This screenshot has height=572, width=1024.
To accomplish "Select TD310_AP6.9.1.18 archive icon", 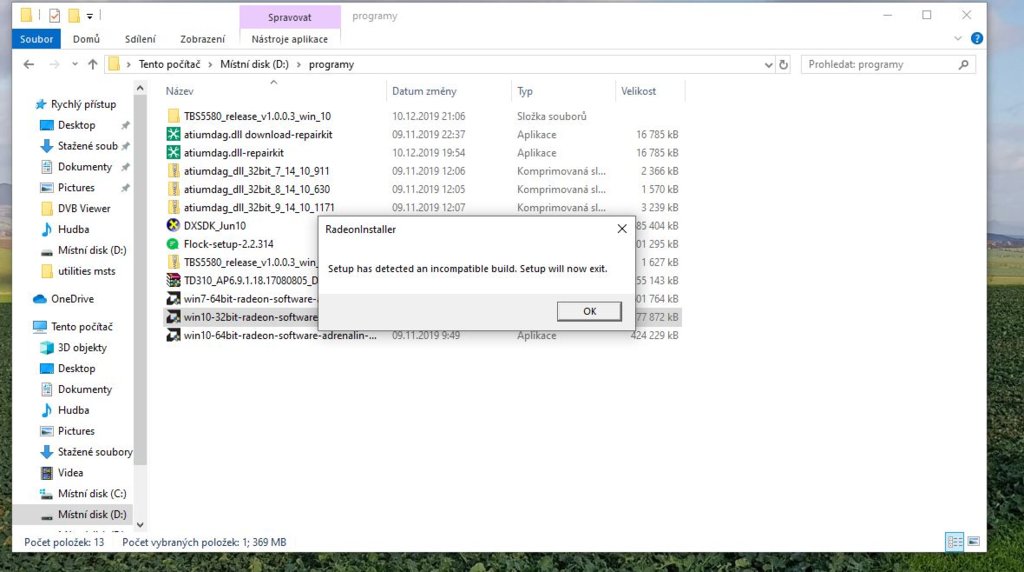I will coord(173,280).
